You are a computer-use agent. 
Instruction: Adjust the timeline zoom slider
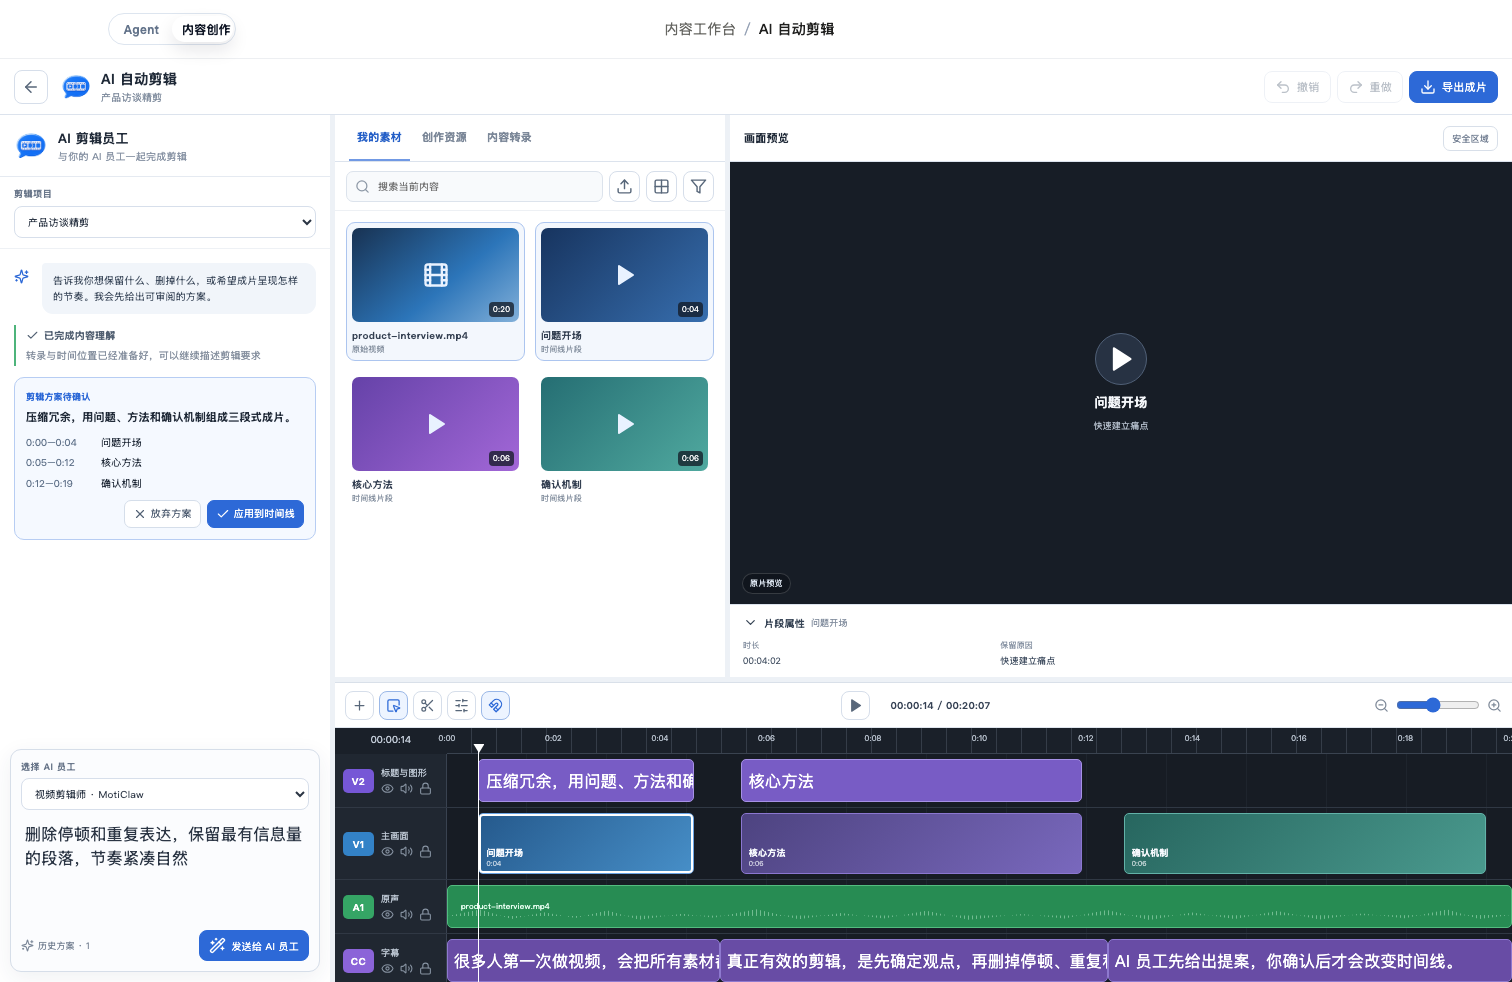1437,705
